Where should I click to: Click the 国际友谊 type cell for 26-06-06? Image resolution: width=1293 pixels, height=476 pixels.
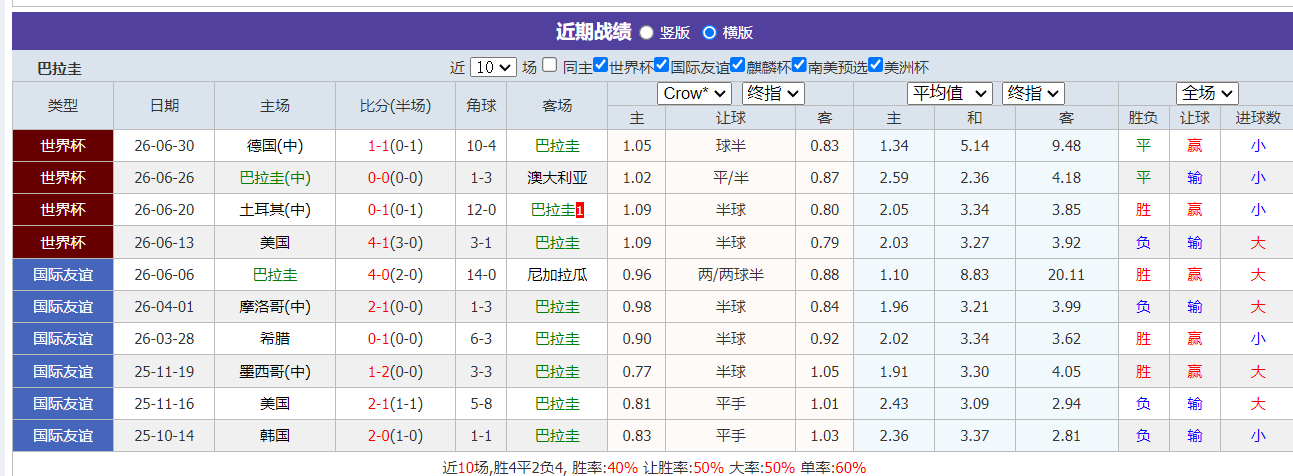pyautogui.click(x=63, y=274)
